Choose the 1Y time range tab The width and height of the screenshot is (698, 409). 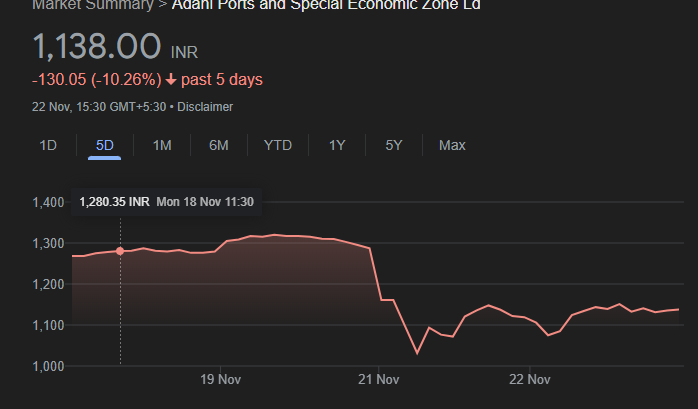click(x=337, y=145)
